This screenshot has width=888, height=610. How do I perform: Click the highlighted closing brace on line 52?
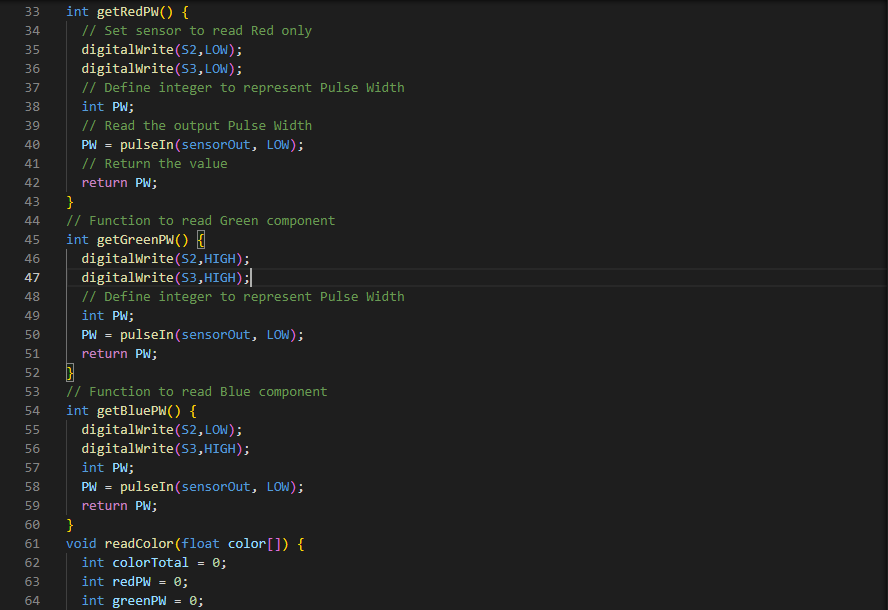pyautogui.click(x=70, y=373)
